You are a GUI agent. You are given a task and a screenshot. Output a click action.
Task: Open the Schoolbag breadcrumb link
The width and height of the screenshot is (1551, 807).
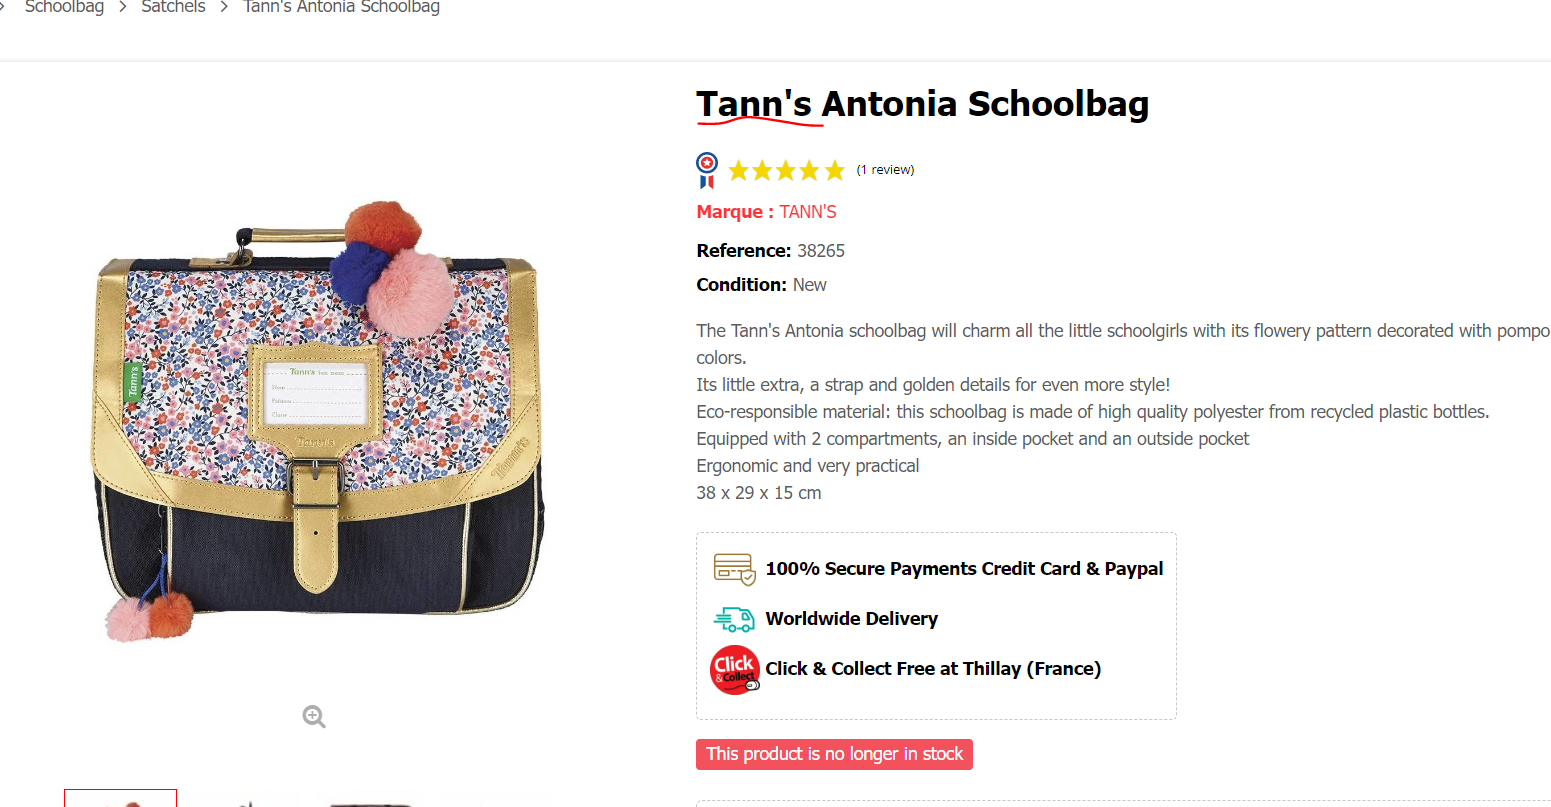coord(64,7)
